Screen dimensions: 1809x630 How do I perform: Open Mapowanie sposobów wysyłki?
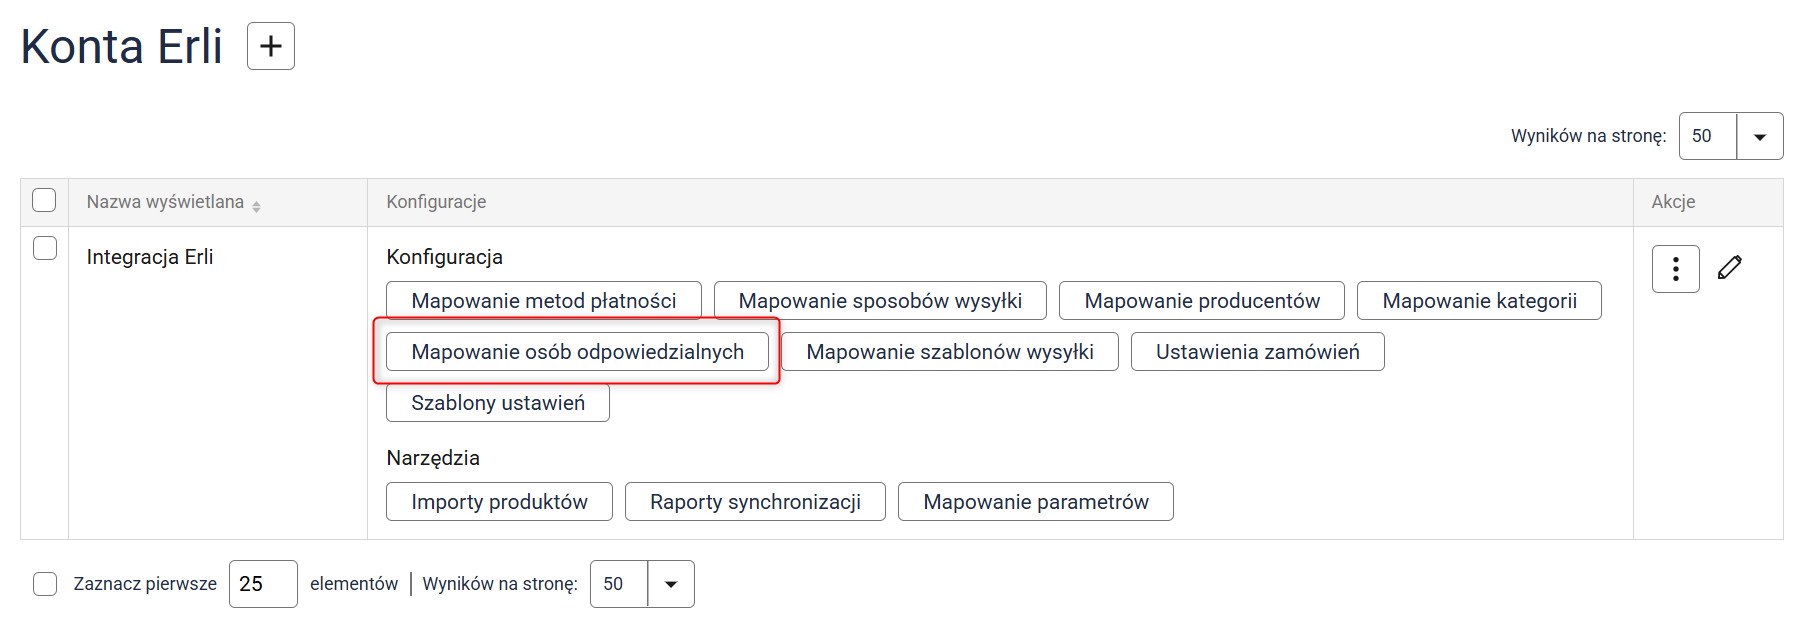coord(880,301)
